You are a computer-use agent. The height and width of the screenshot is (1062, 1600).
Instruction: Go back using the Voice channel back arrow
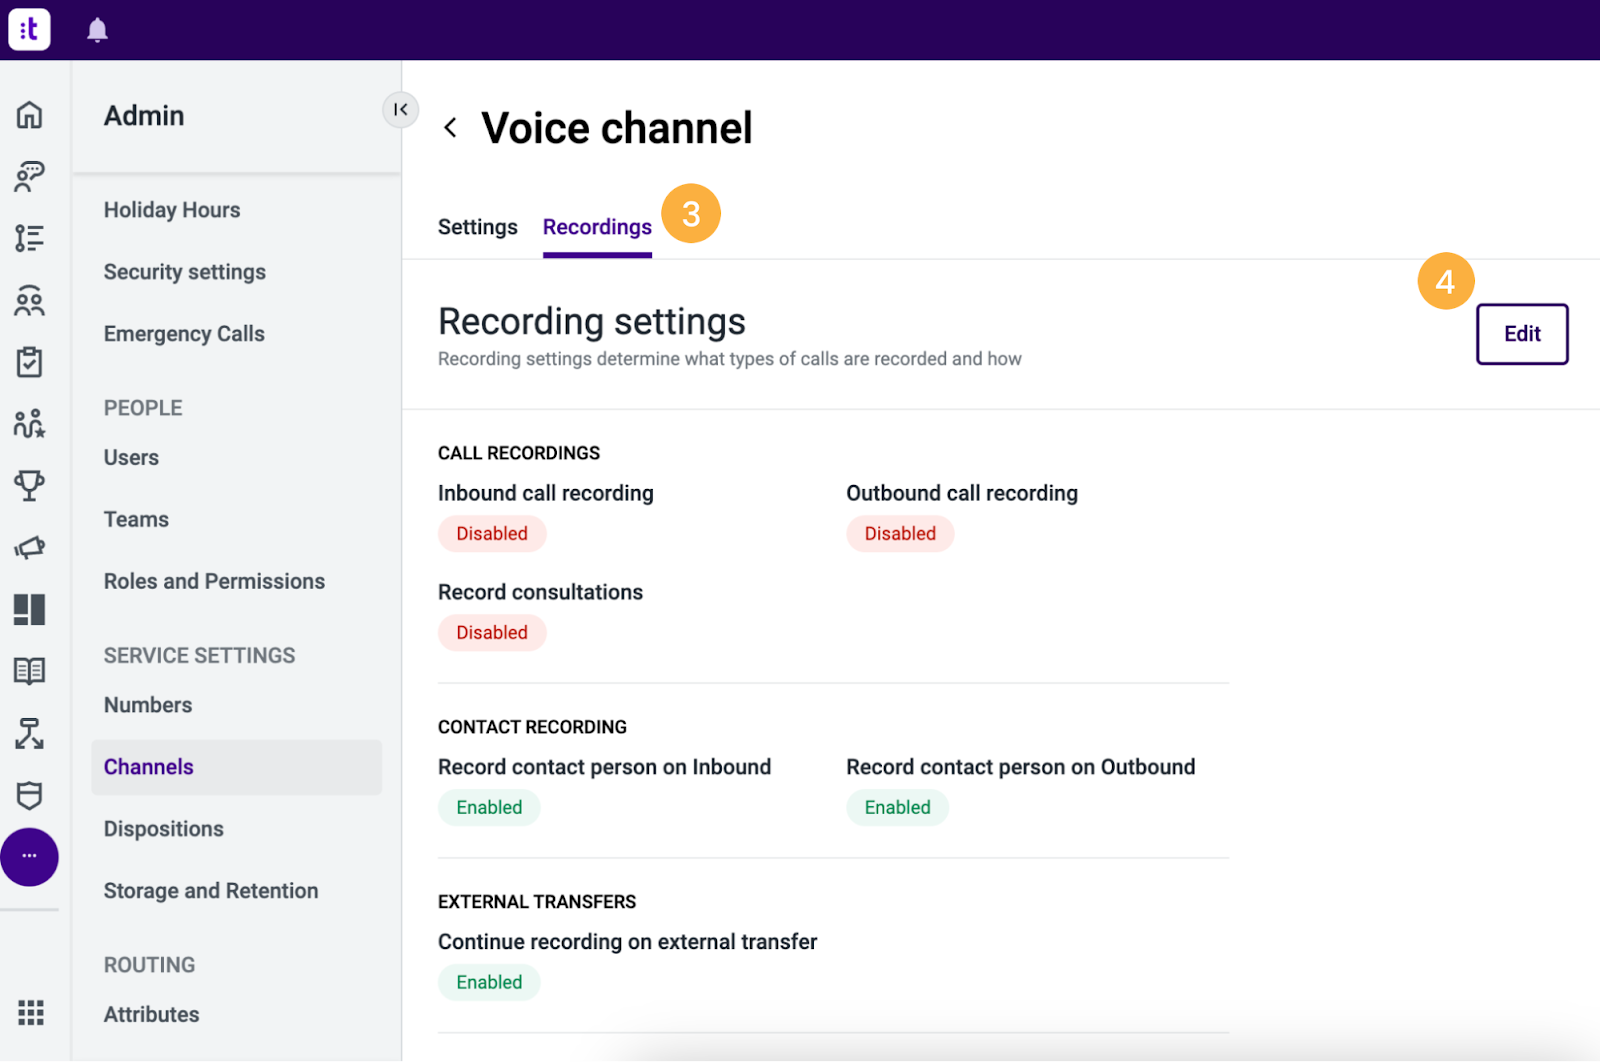451,127
